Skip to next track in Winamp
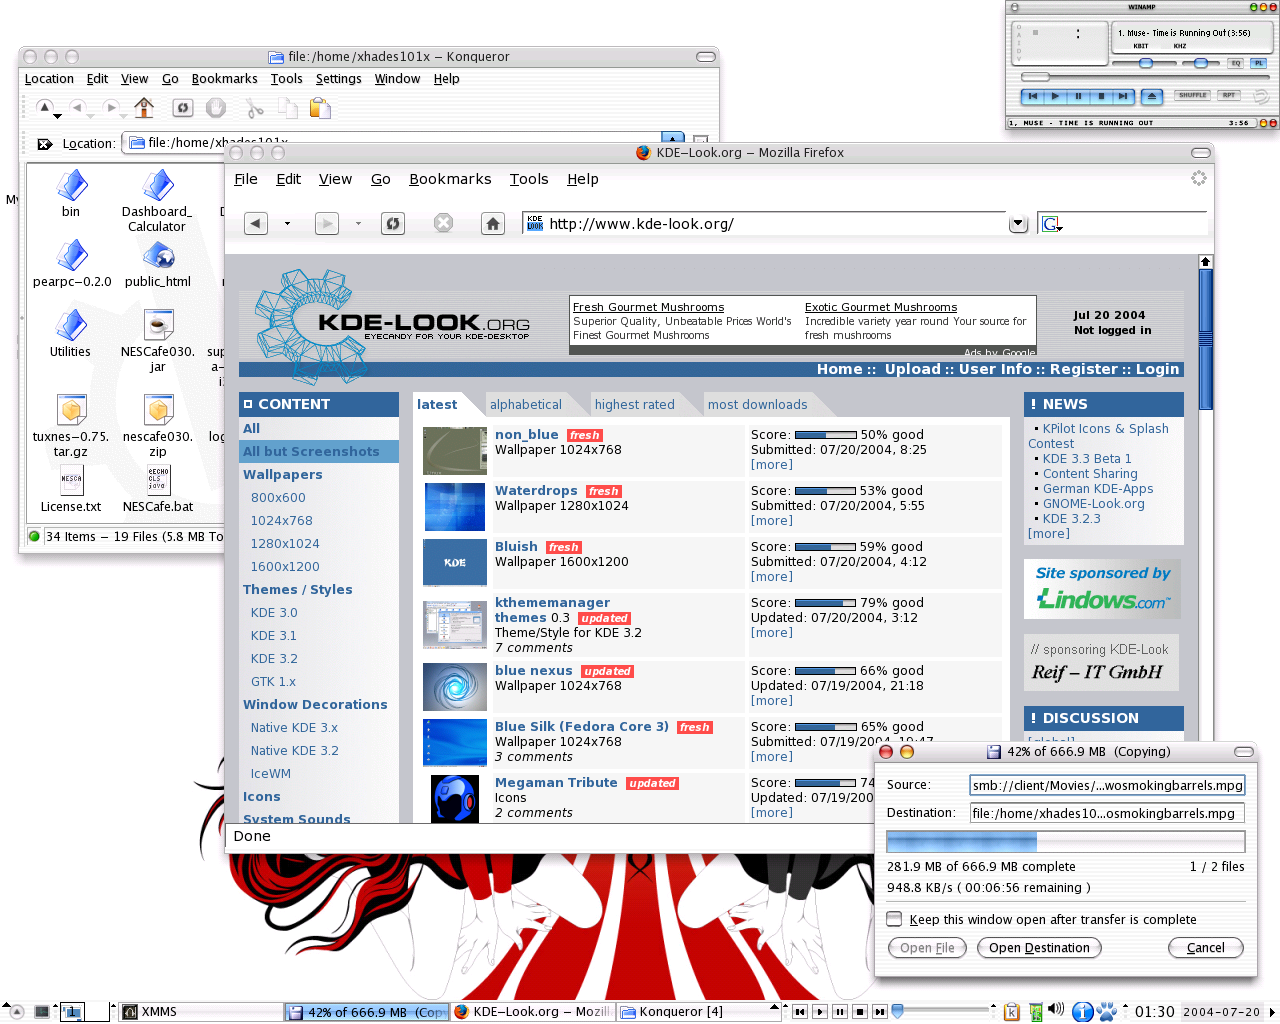The width and height of the screenshot is (1280, 1024). click(1123, 97)
